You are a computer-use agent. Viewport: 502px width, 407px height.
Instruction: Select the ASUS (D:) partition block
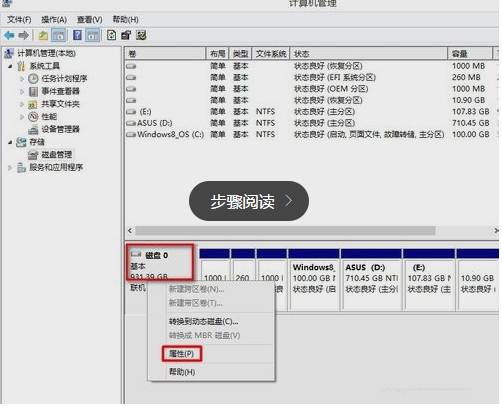coord(372,279)
